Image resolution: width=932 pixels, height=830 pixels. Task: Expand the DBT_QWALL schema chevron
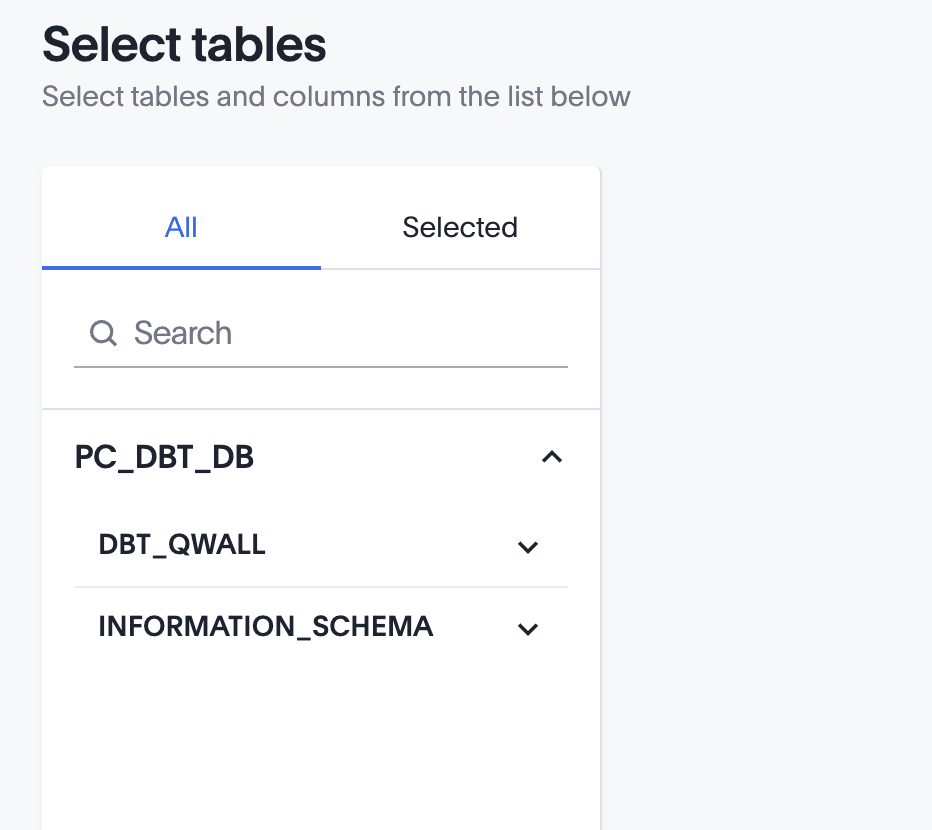click(x=528, y=547)
